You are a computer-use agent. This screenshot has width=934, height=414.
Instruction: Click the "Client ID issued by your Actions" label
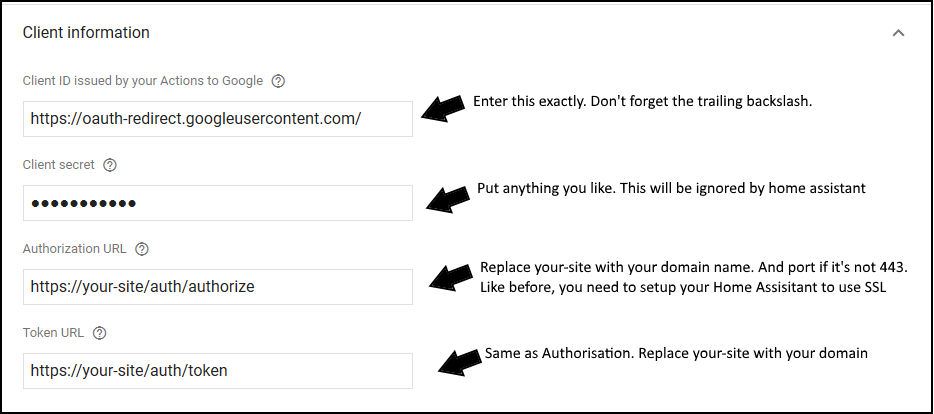[142, 81]
